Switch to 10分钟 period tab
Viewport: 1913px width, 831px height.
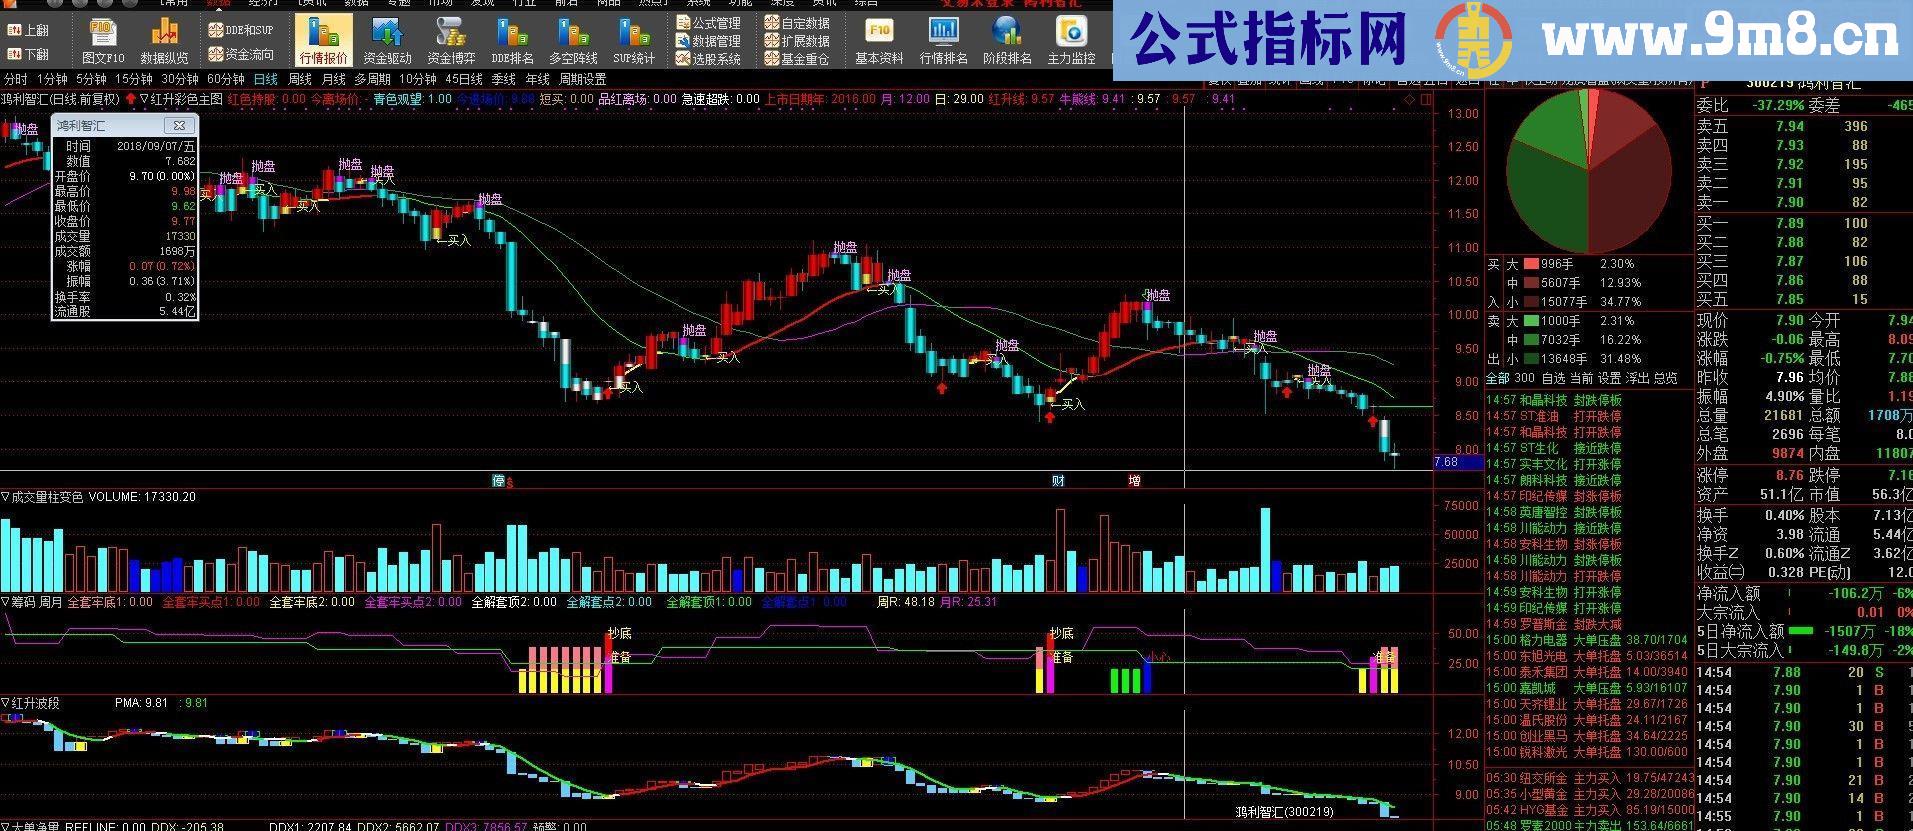418,79
